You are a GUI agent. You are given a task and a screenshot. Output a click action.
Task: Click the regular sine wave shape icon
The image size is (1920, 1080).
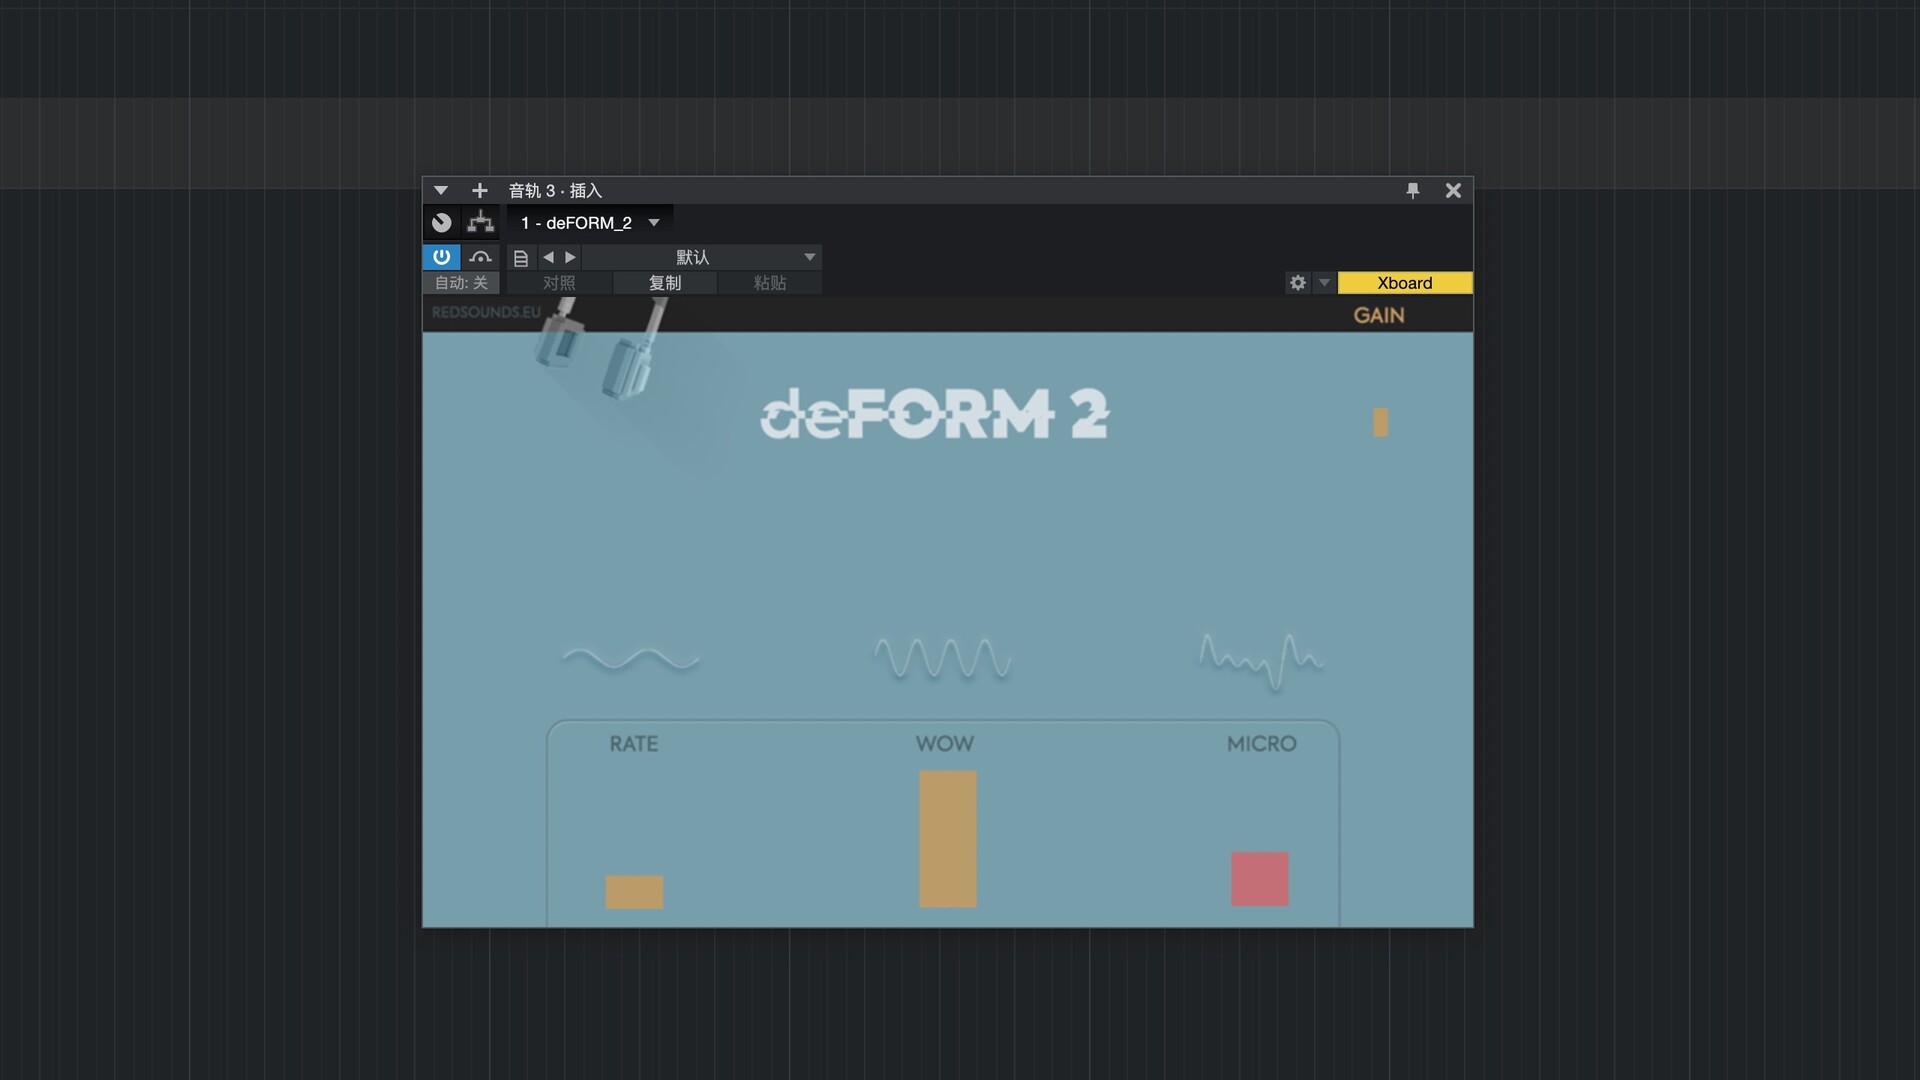(x=943, y=659)
